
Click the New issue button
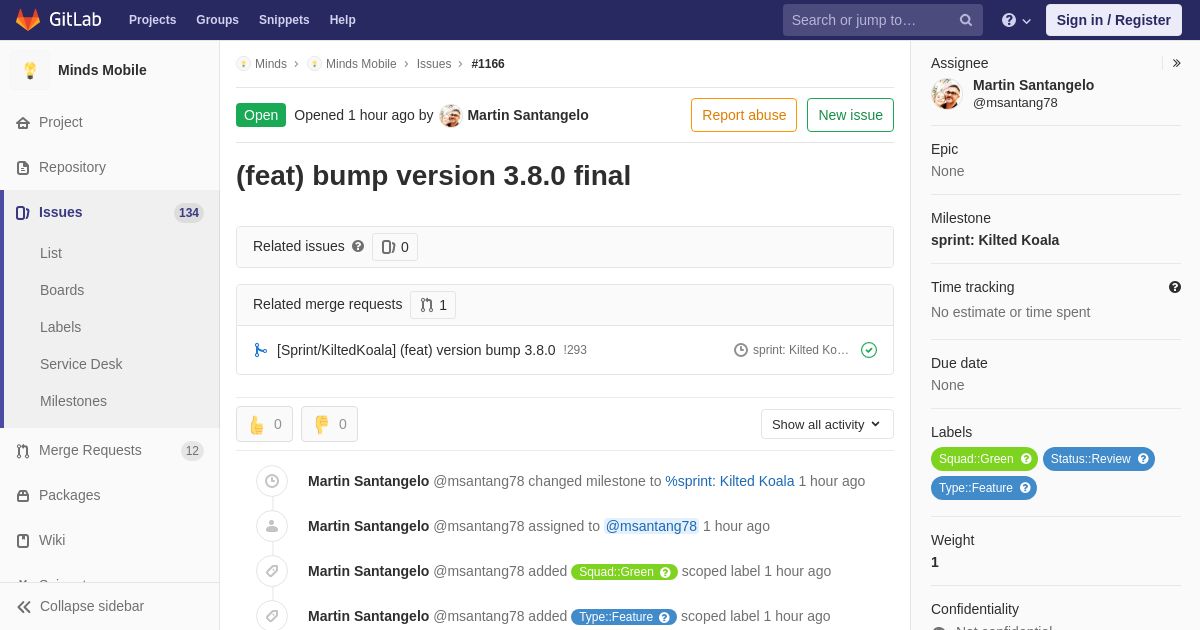[x=850, y=115]
